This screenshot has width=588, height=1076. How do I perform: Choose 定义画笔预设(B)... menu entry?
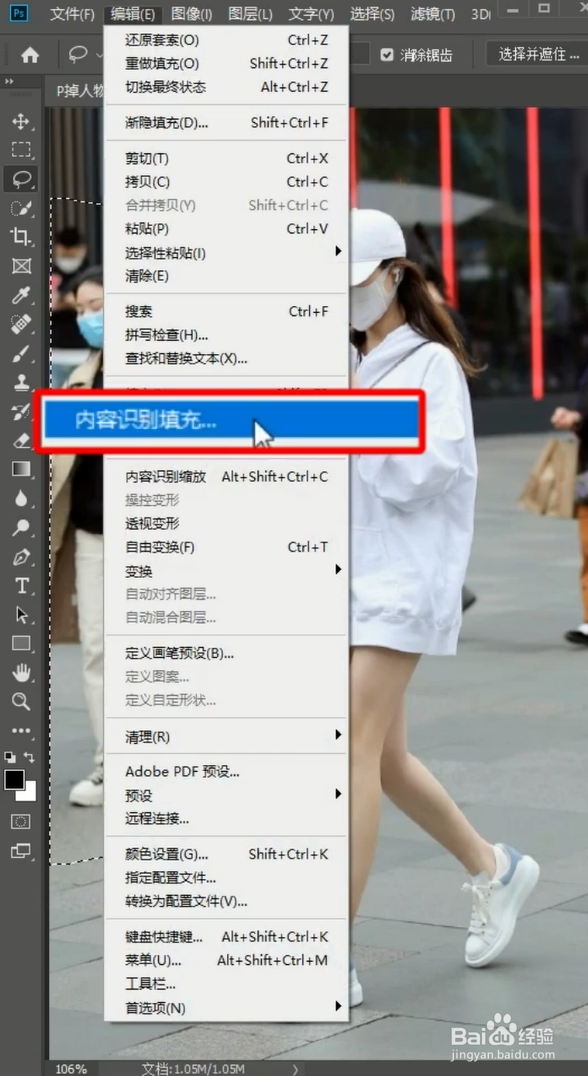pyautogui.click(x=226, y=653)
